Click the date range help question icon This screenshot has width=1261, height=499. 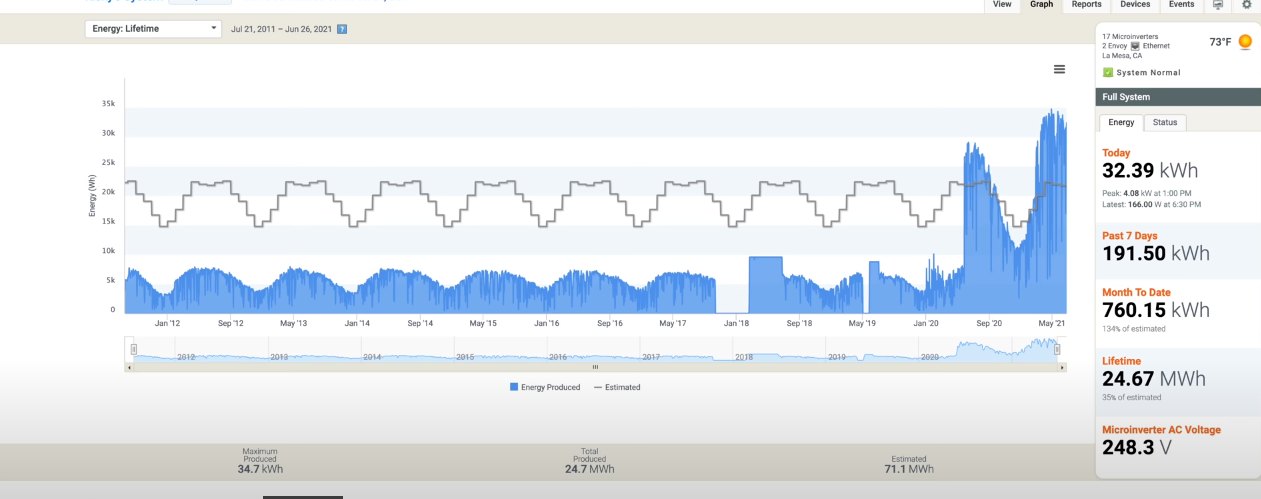click(x=342, y=29)
